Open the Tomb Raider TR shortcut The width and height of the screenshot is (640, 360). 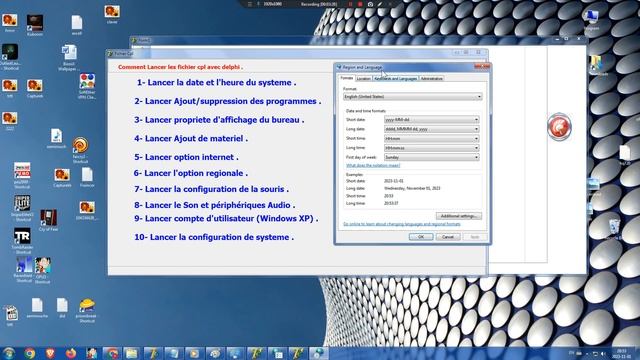(x=22, y=241)
